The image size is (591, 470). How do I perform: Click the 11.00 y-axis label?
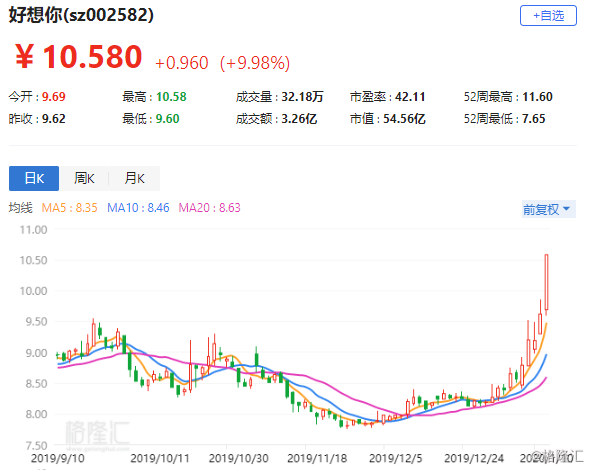34,230
